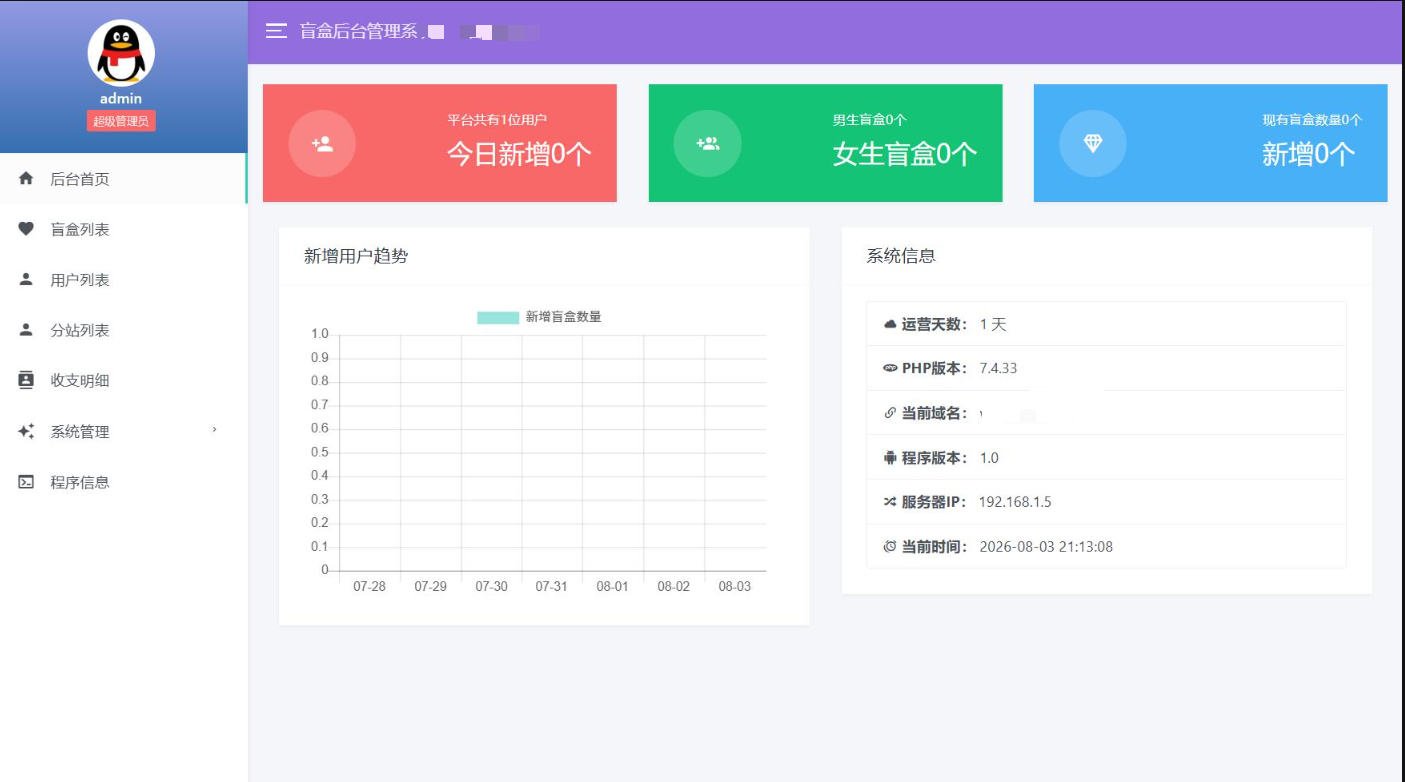Screen dimensions: 1405x782
Task: Click the diamond icon on blue card
Action: pos(1093,143)
